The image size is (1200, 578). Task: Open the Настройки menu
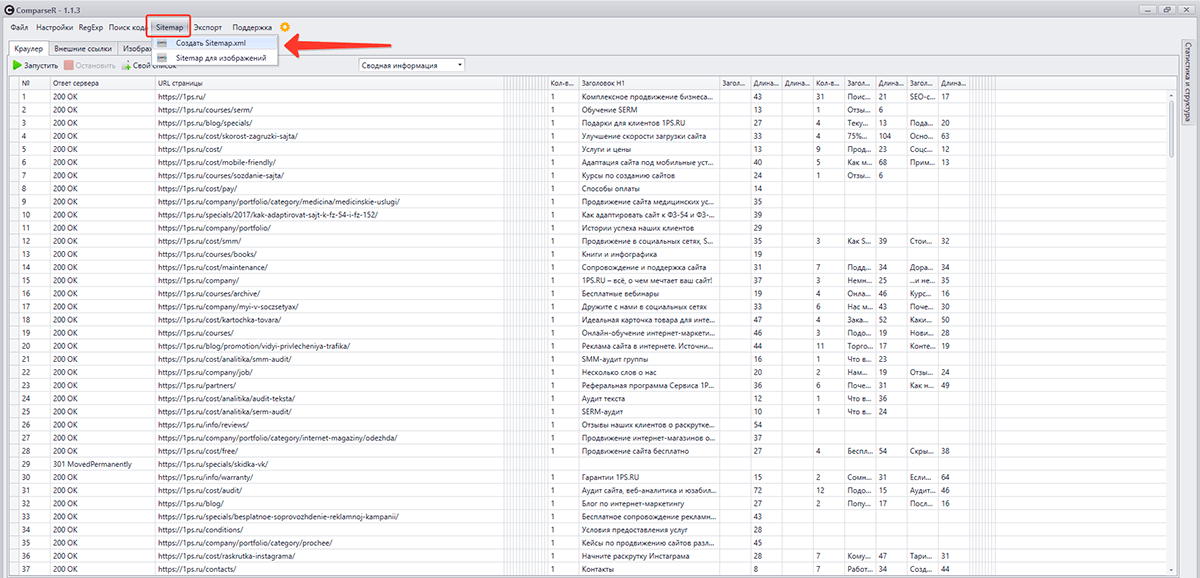click(x=54, y=27)
